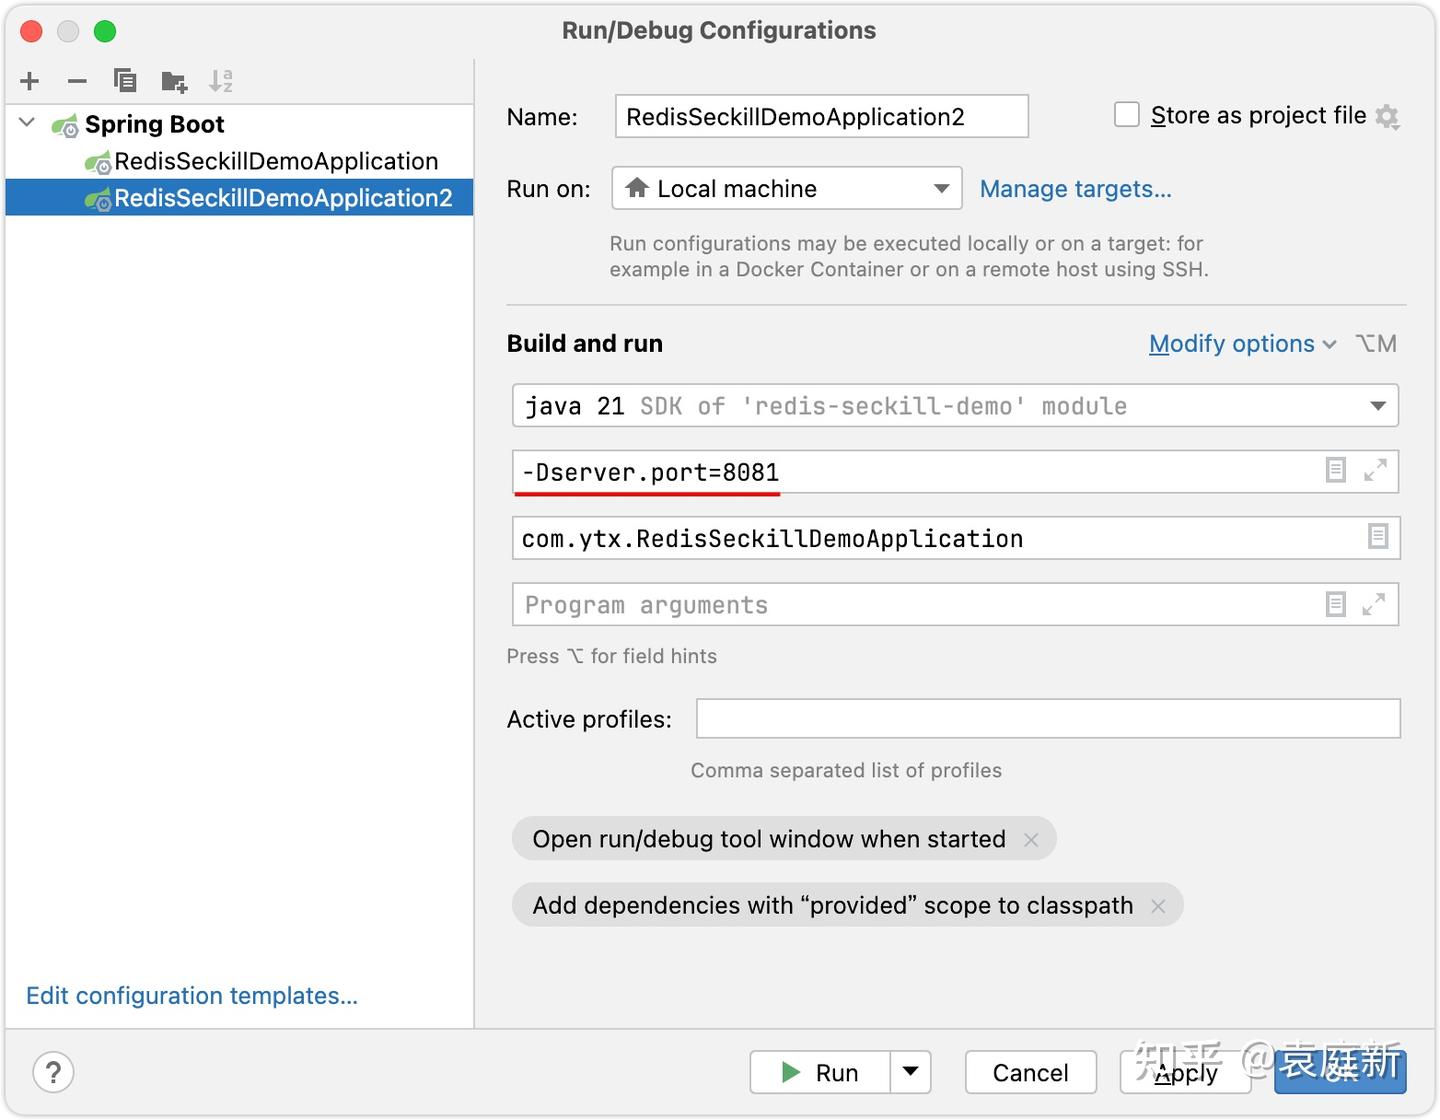Viewport: 1440px width, 1120px height.
Task: Open Edit configuration templates
Action: (192, 996)
